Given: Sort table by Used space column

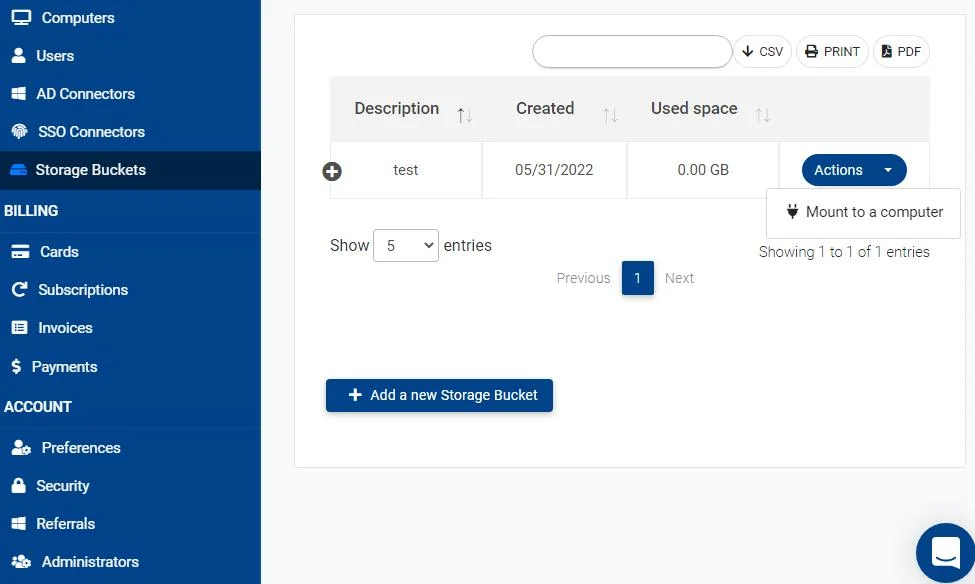Looking at the screenshot, I should tap(703, 109).
